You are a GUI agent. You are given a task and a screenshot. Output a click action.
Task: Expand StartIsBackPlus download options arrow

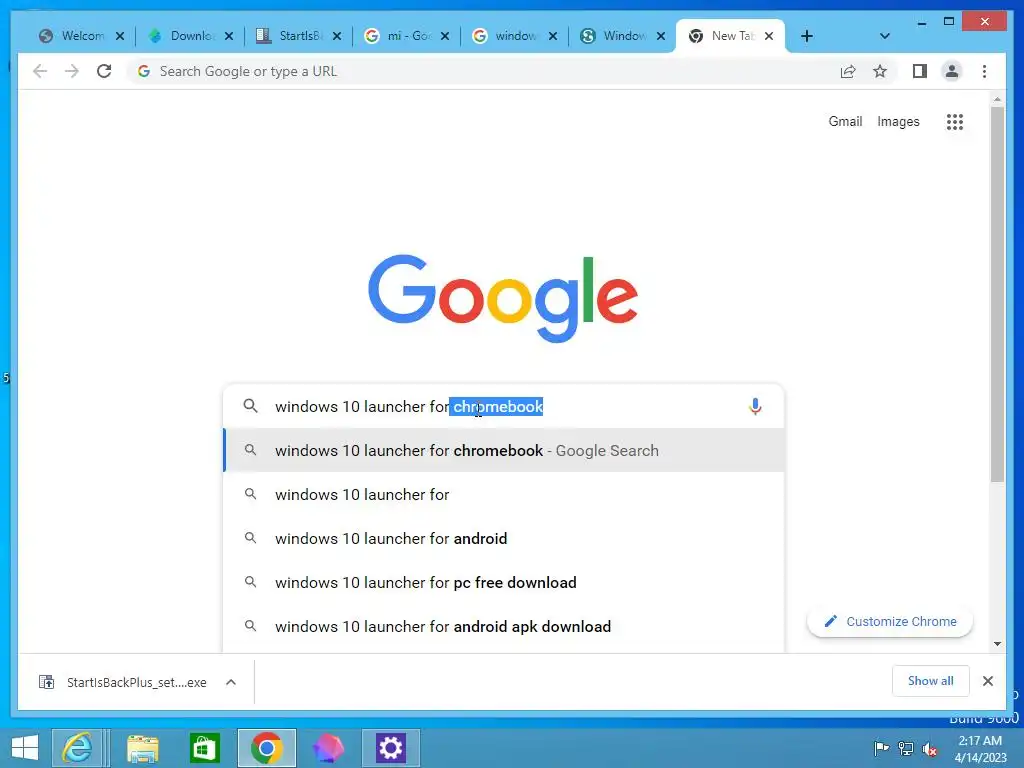click(x=231, y=682)
